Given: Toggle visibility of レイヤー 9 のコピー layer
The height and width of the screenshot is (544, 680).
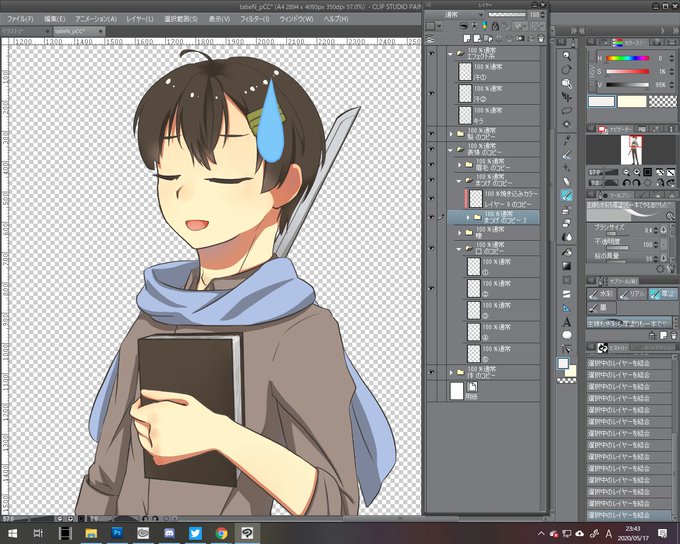Looking at the screenshot, I should (x=432, y=199).
